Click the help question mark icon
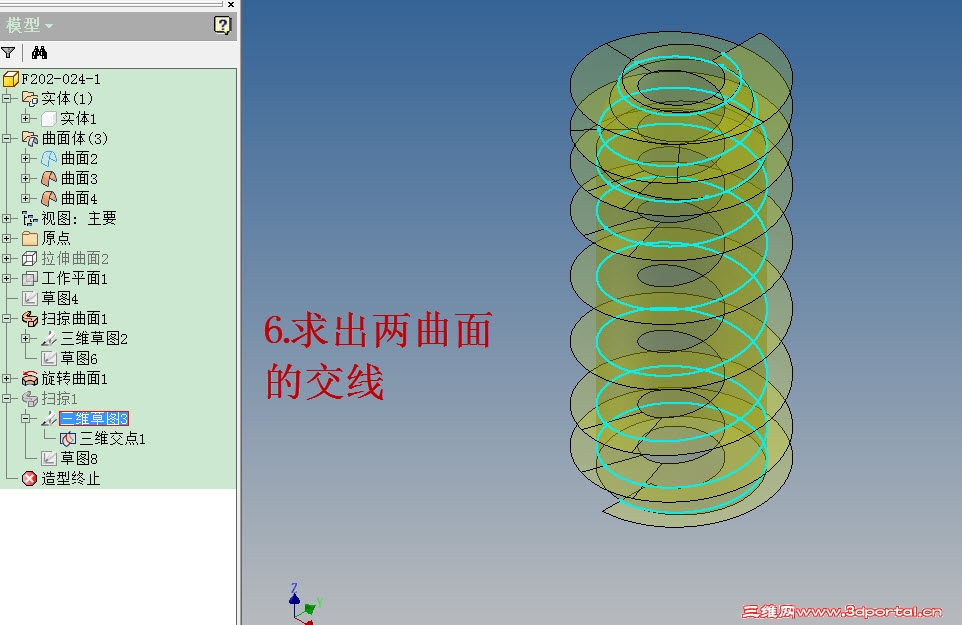The width and height of the screenshot is (962, 625). click(x=222, y=25)
